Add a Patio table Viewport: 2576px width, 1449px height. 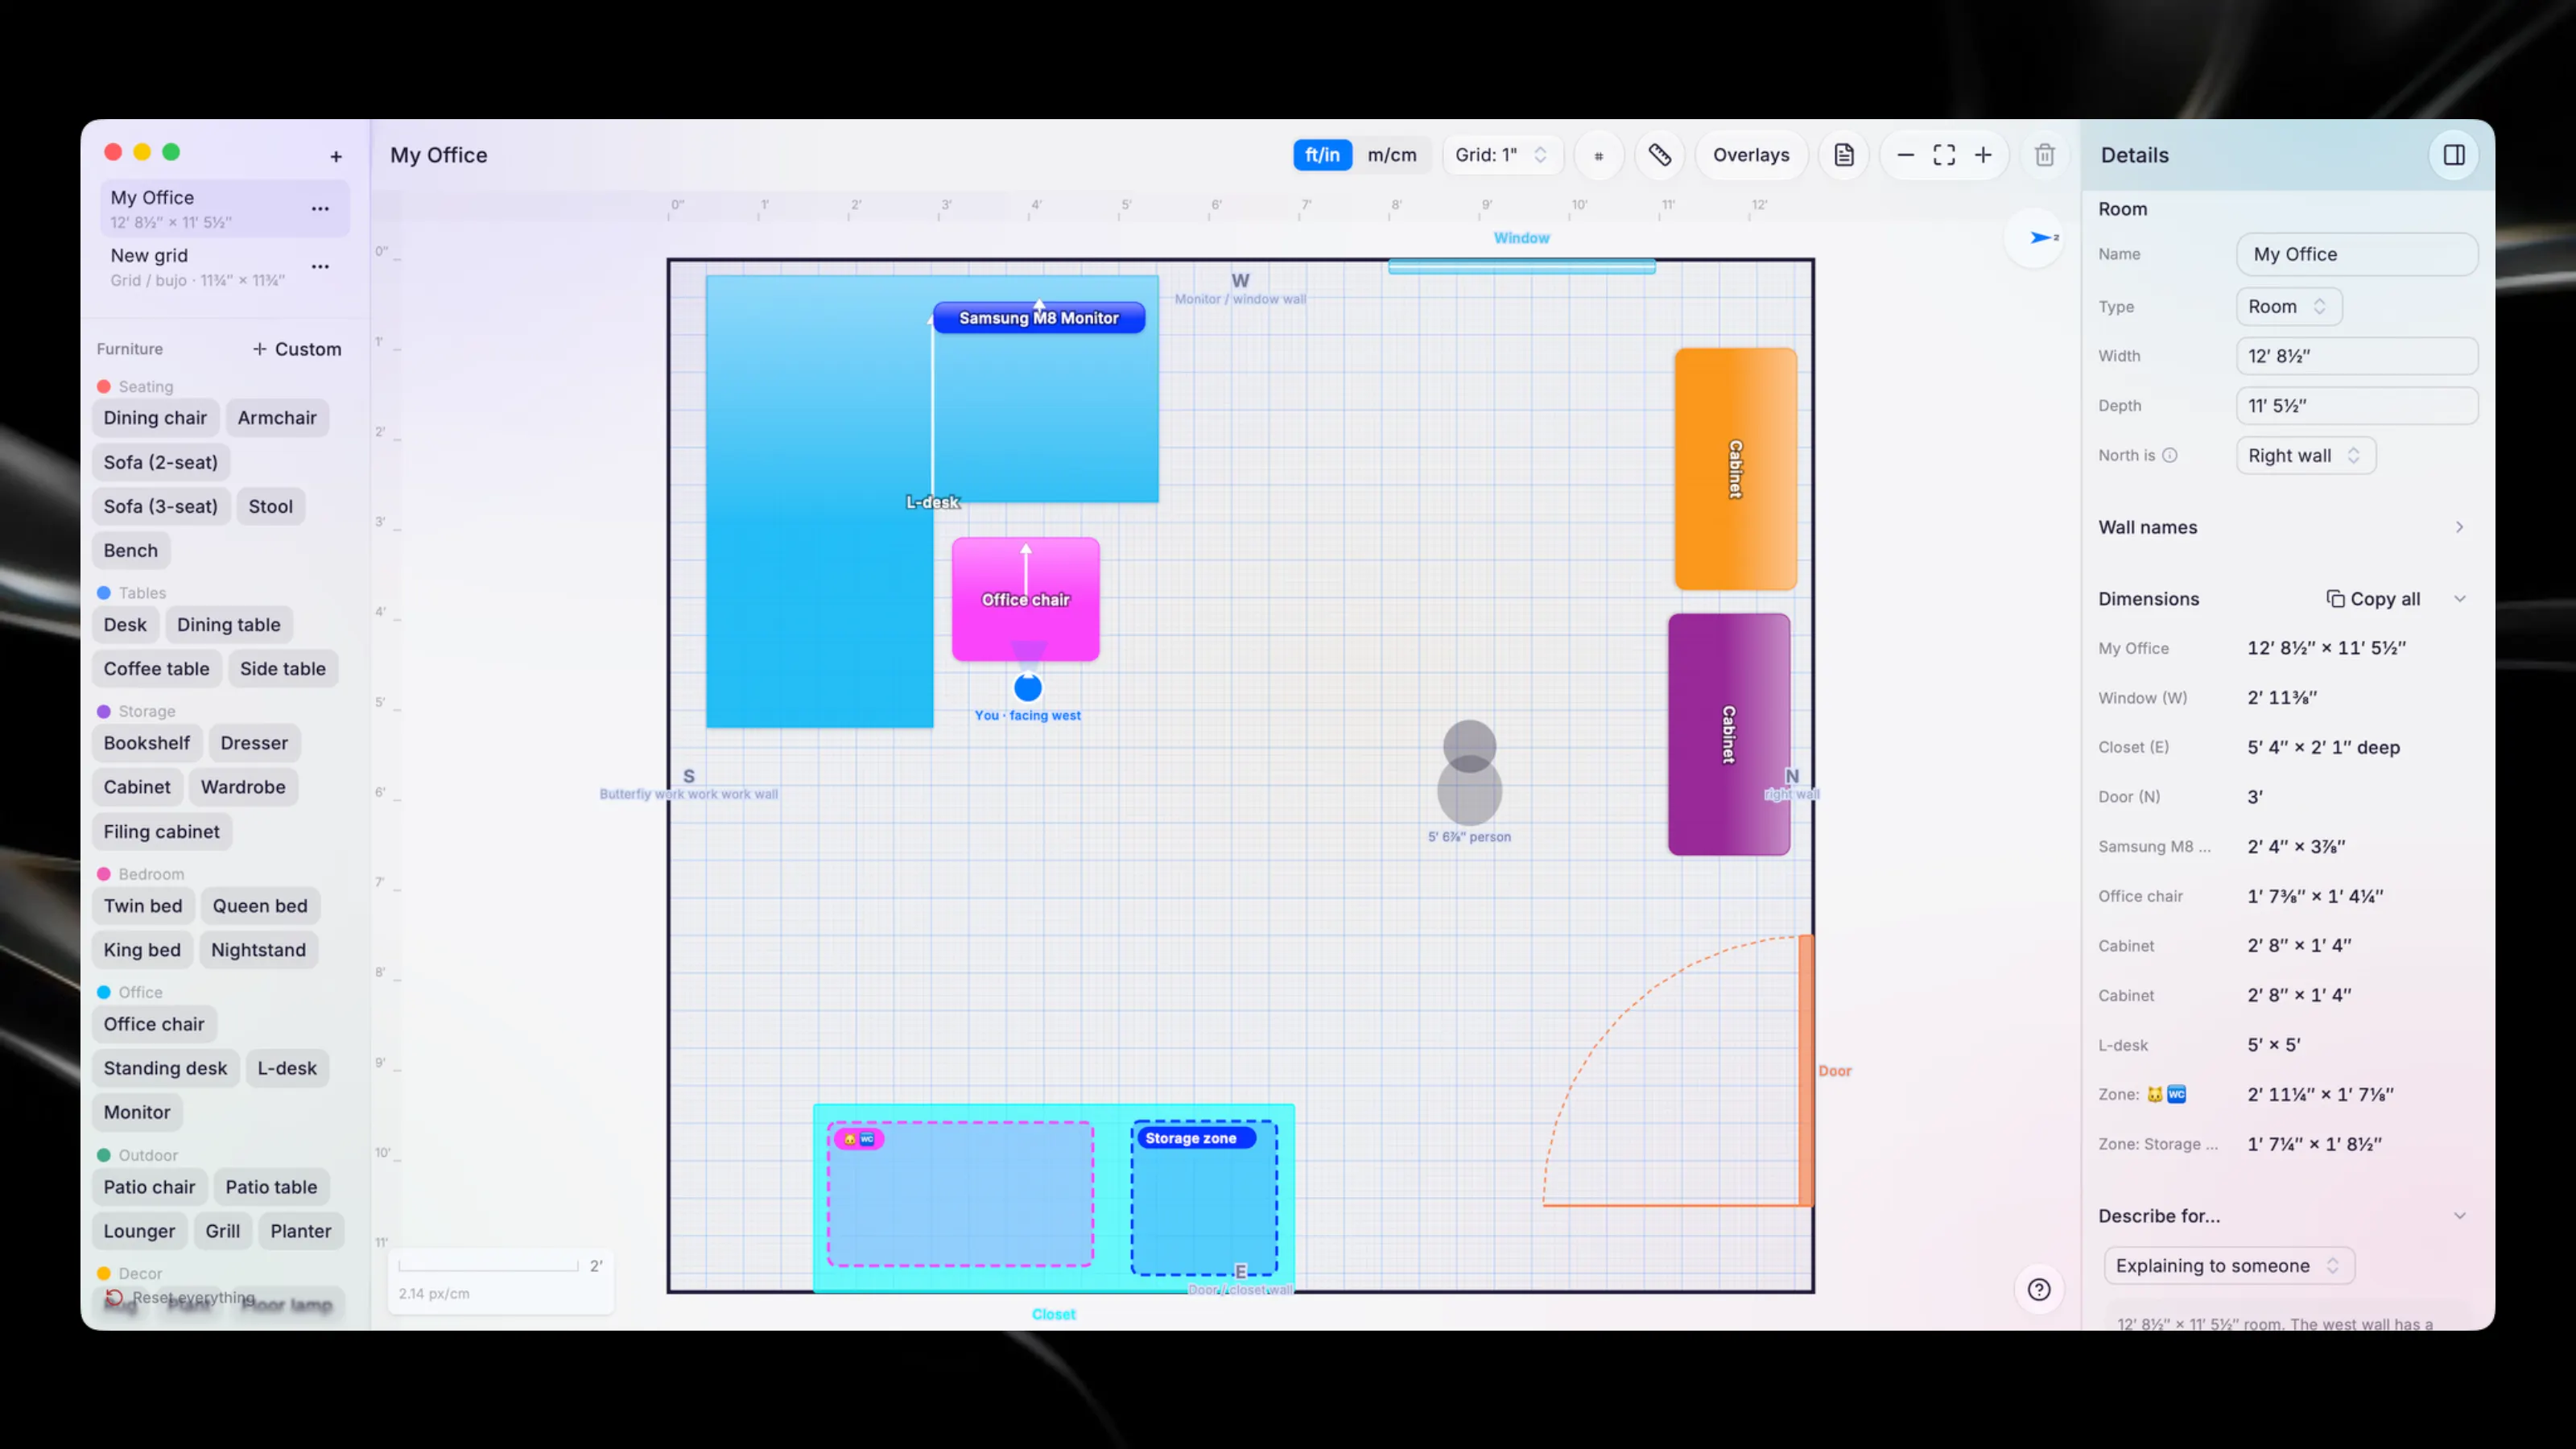coord(271,1187)
